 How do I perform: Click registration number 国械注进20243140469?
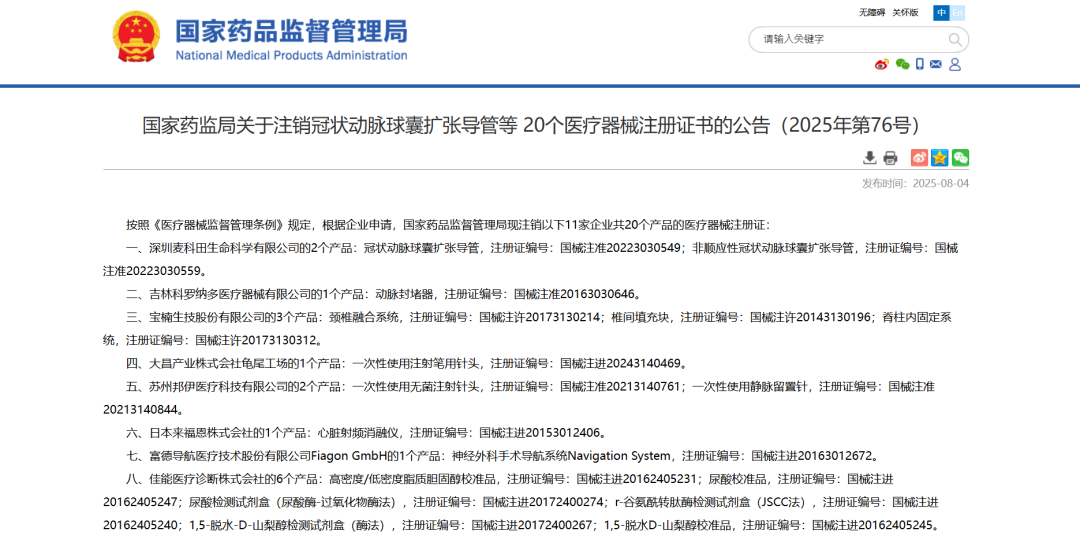click(x=621, y=363)
